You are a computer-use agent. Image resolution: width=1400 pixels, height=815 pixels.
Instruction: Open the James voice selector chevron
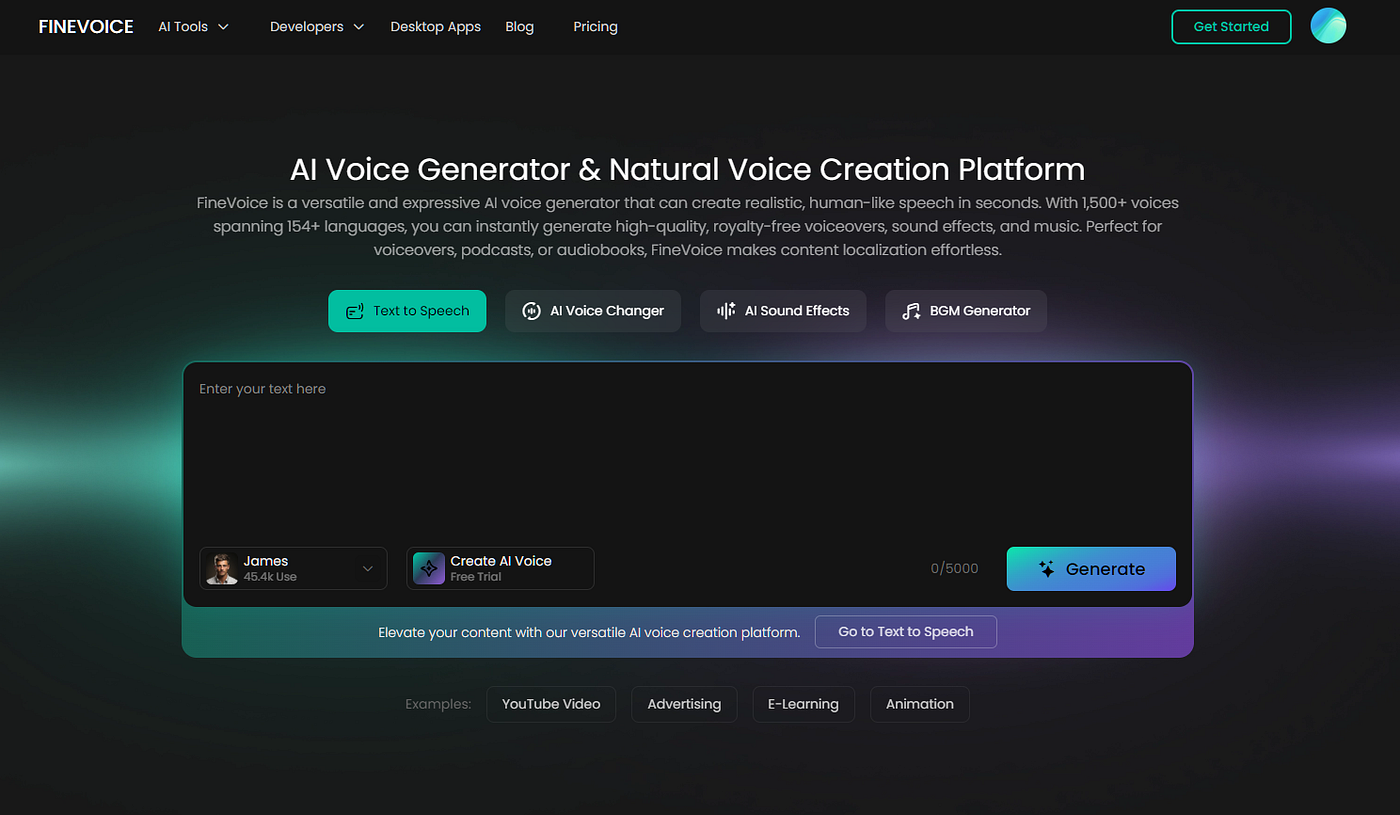(x=368, y=568)
